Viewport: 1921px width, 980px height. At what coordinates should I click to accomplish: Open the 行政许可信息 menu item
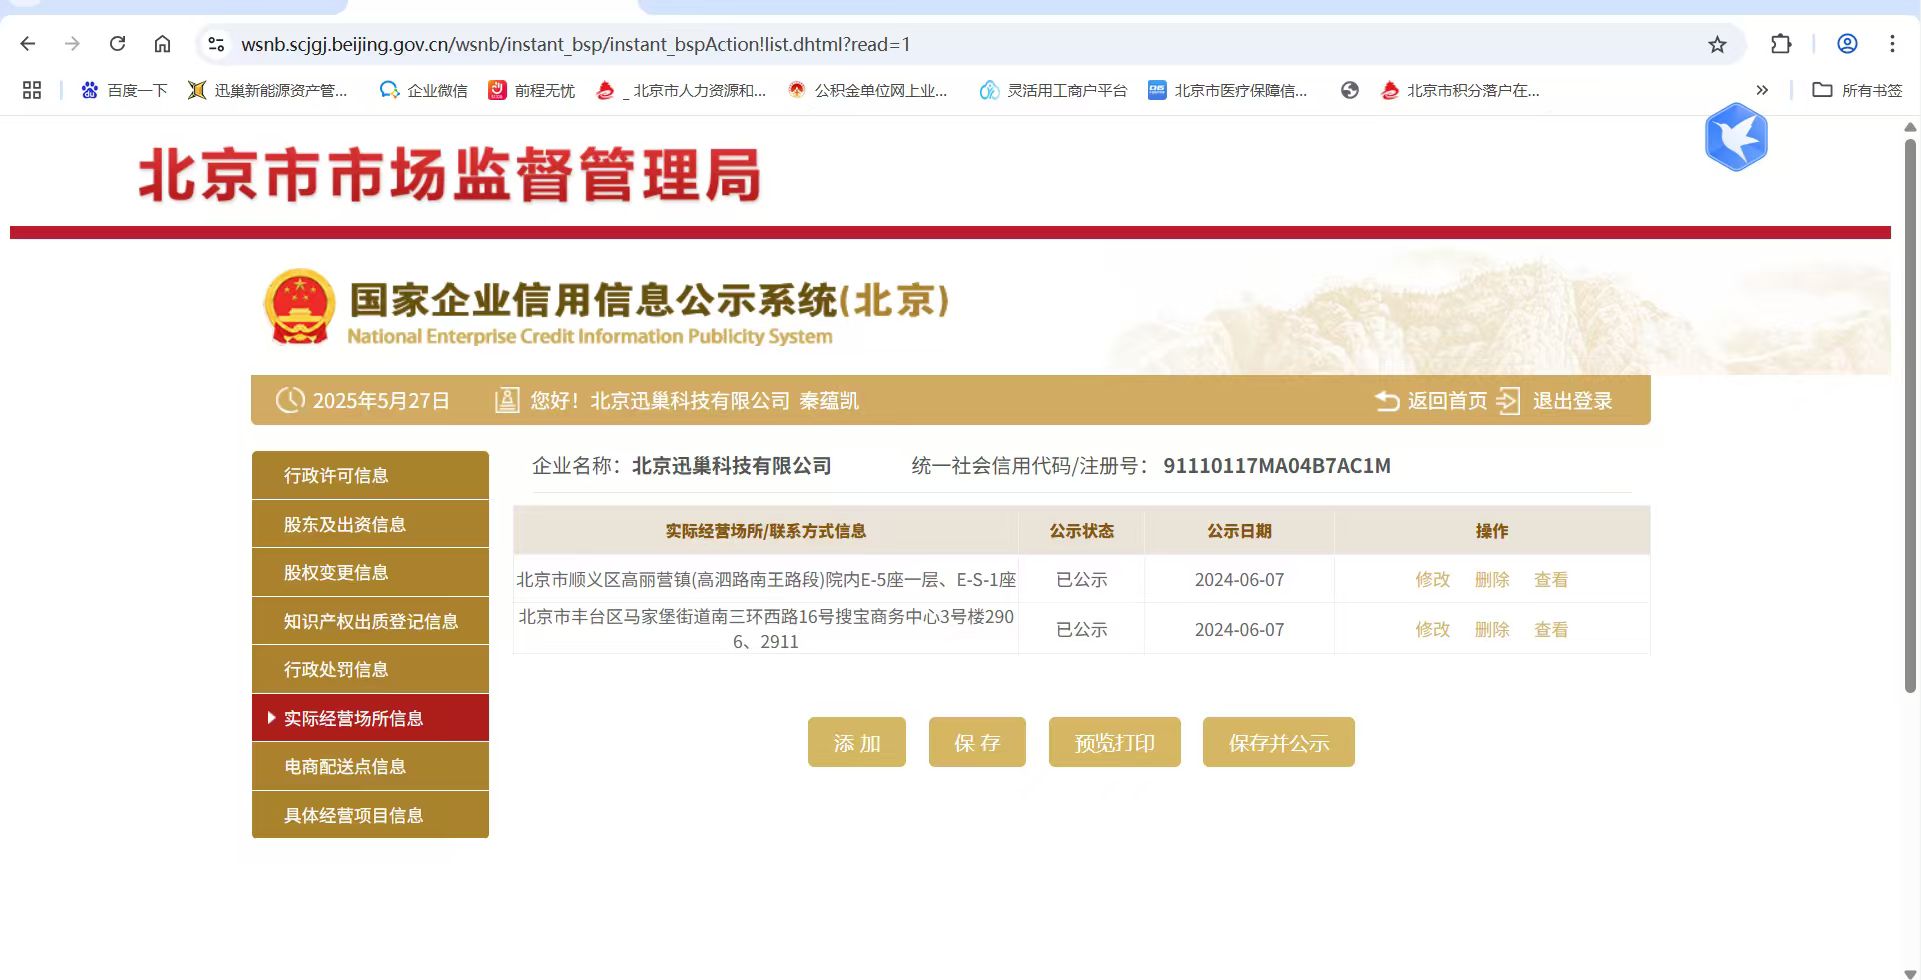(370, 475)
